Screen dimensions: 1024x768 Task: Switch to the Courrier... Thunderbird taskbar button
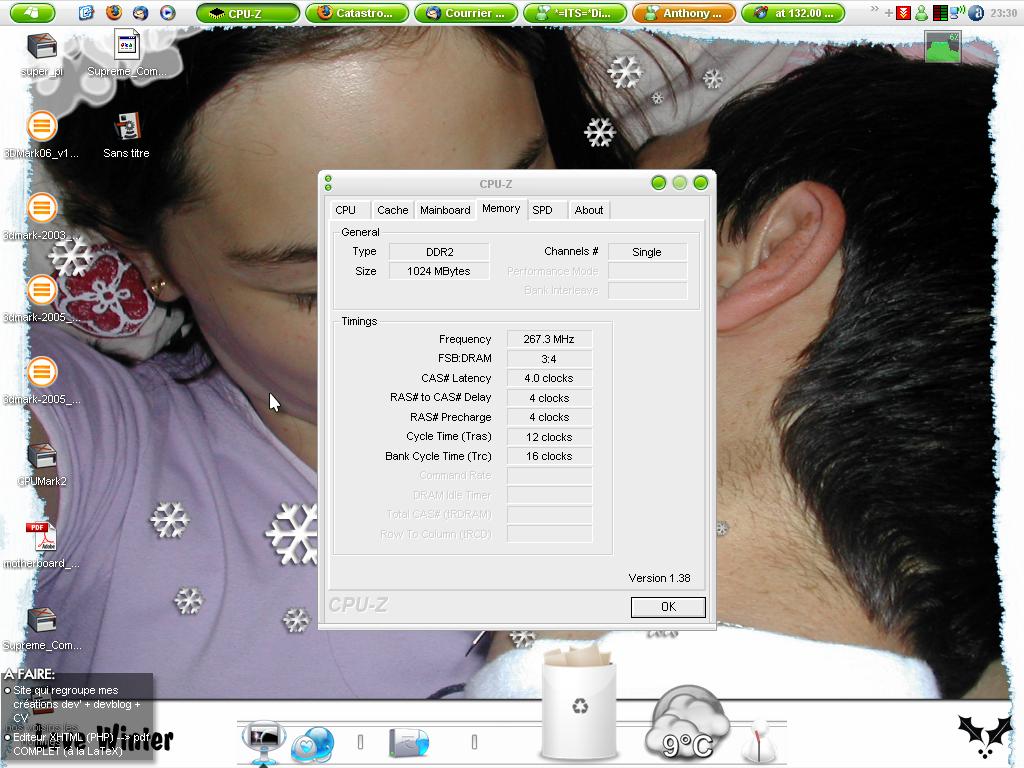pyautogui.click(x=466, y=13)
